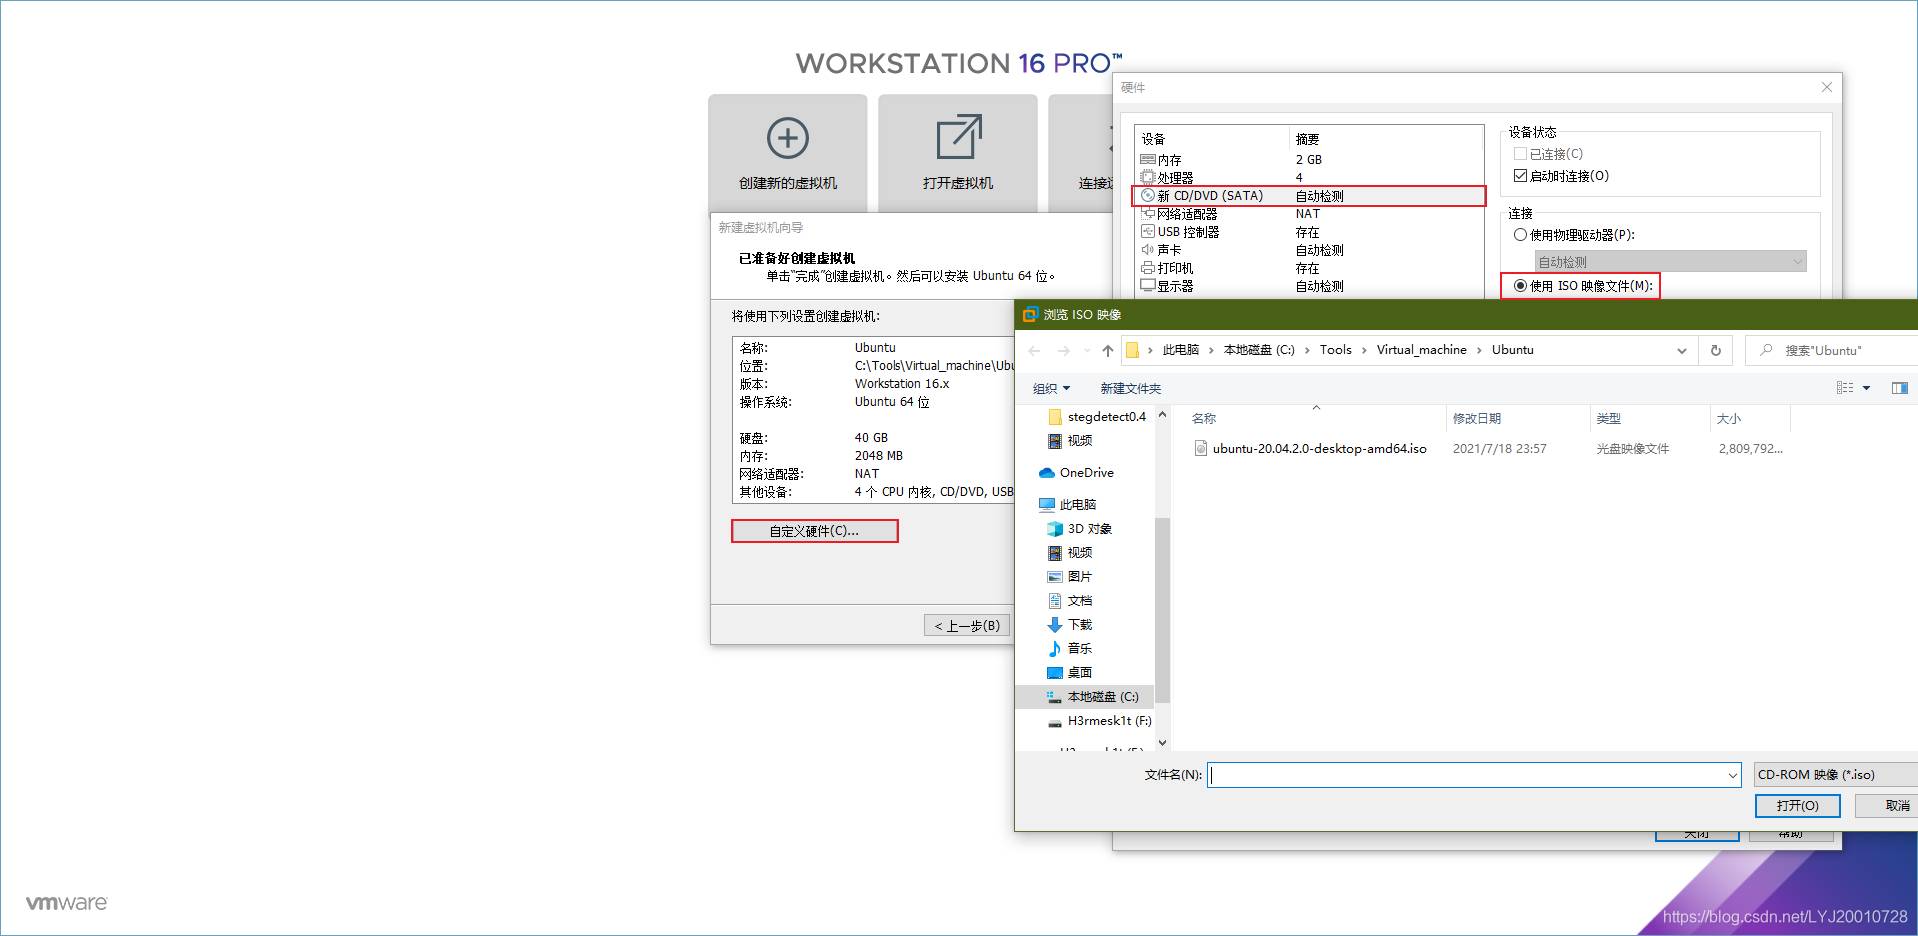The width and height of the screenshot is (1918, 936).
Task: Open the file name history dropdown
Action: [x=1732, y=775]
